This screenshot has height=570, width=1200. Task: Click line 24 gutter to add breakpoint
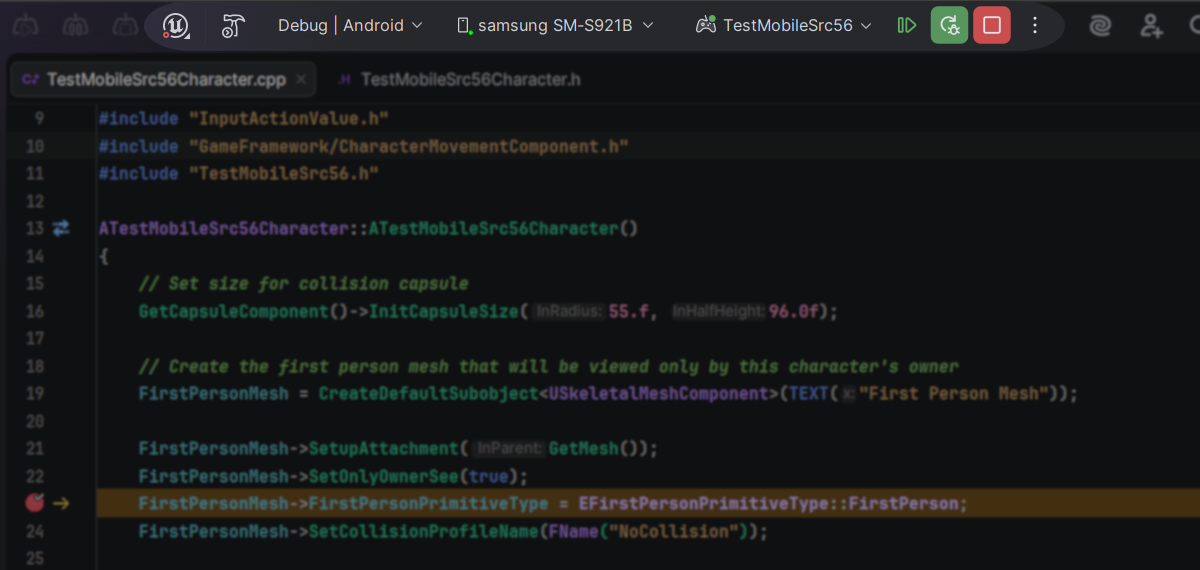pyautogui.click(x=35, y=531)
